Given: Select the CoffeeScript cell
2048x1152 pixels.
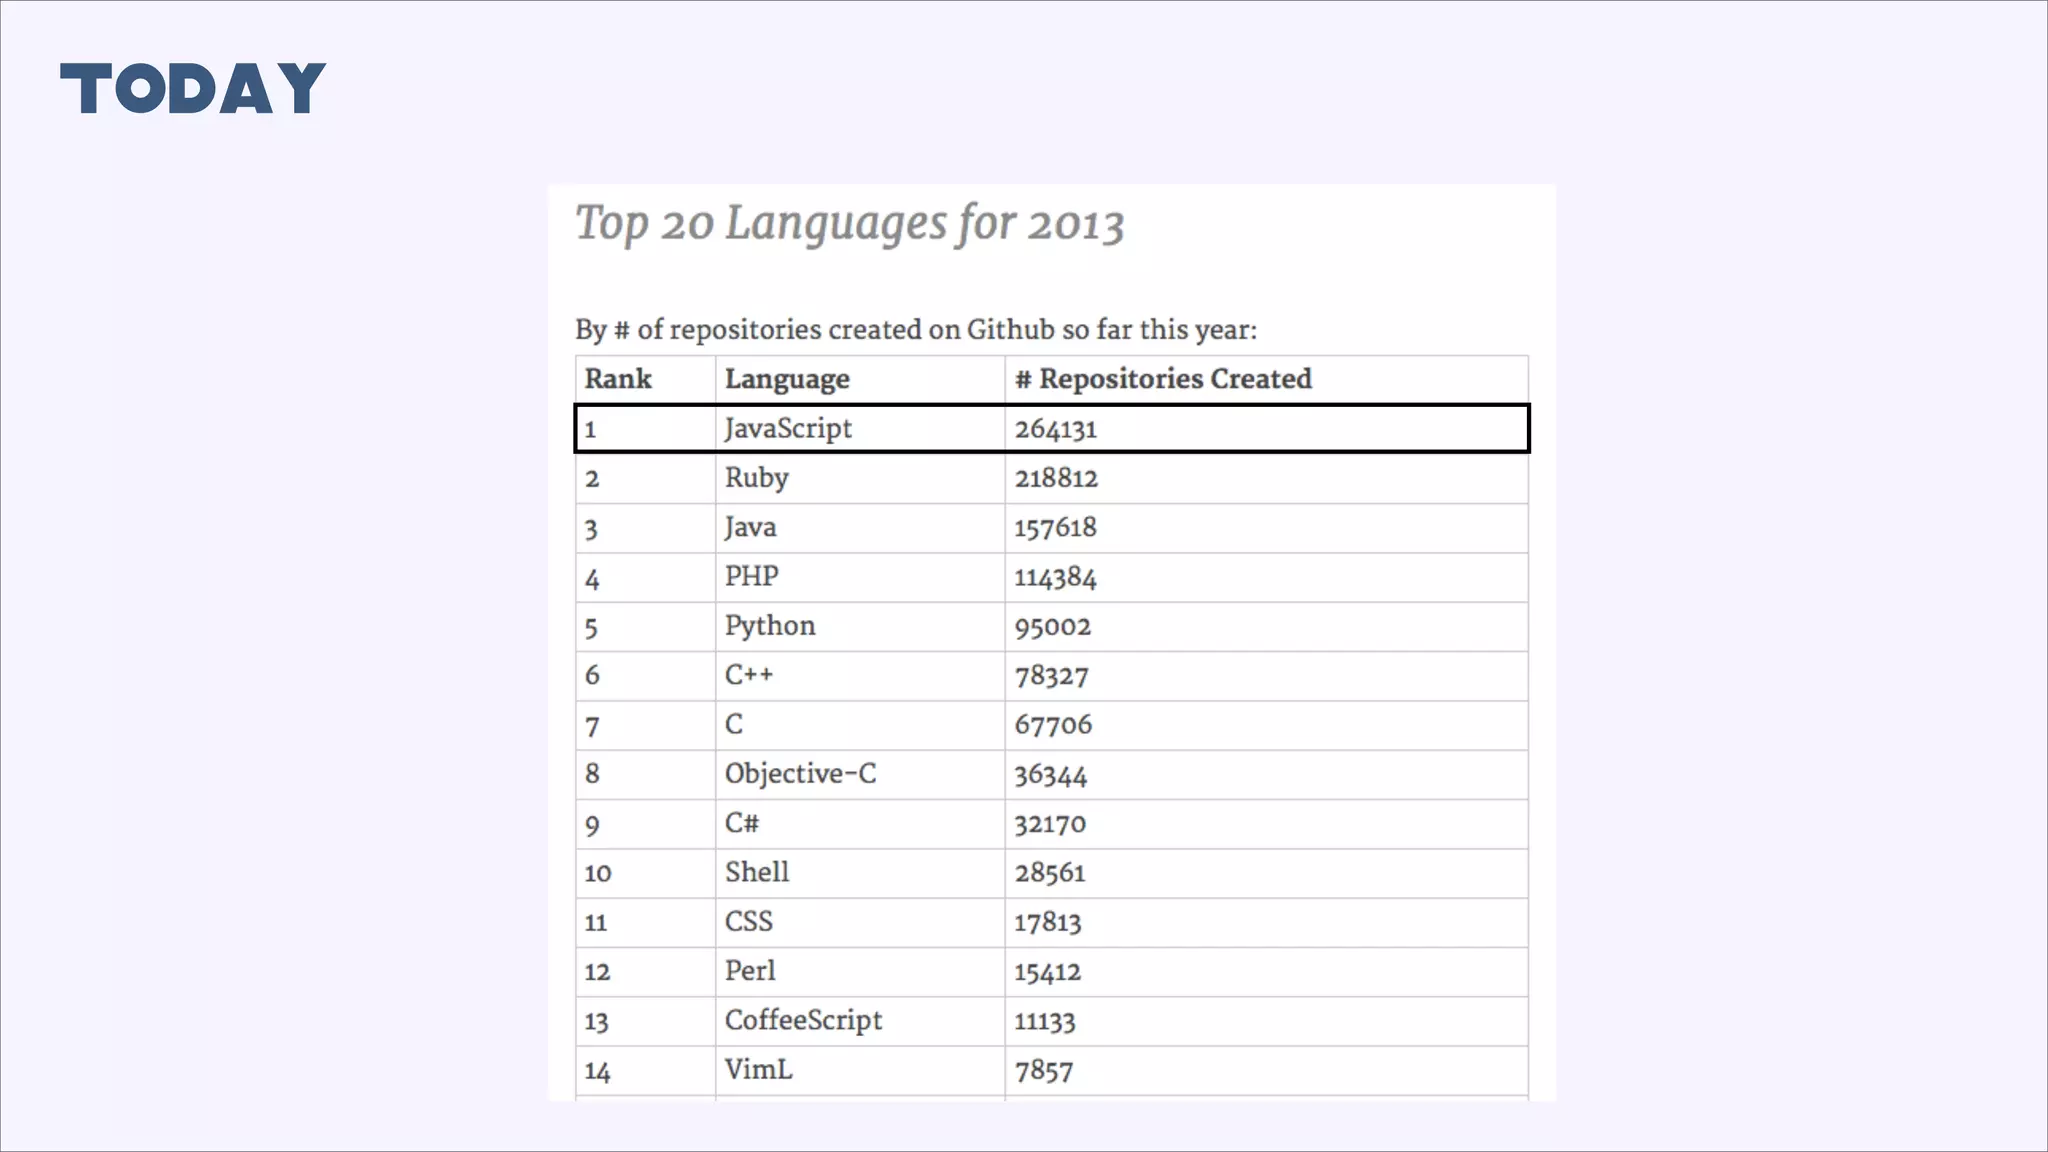Looking at the screenshot, I should coord(803,1021).
